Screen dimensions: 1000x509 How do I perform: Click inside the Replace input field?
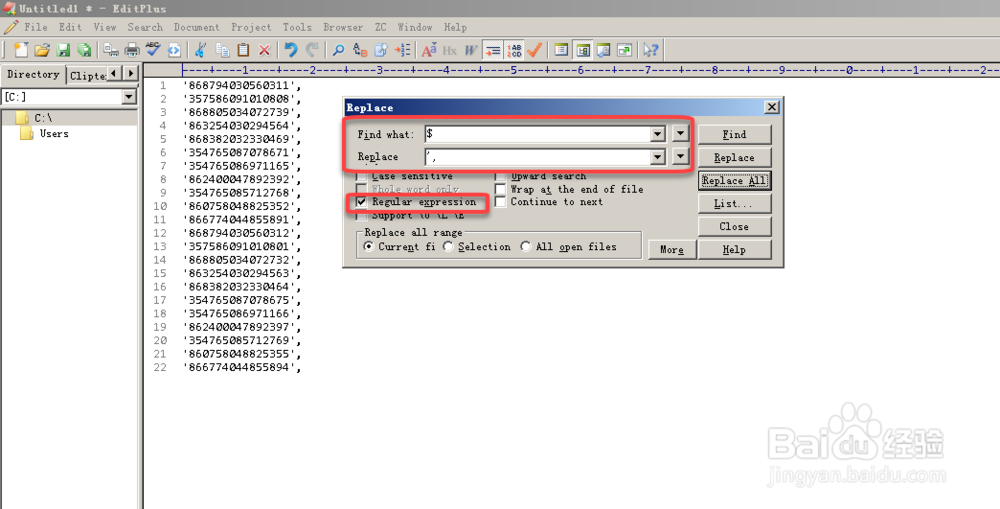click(x=538, y=156)
